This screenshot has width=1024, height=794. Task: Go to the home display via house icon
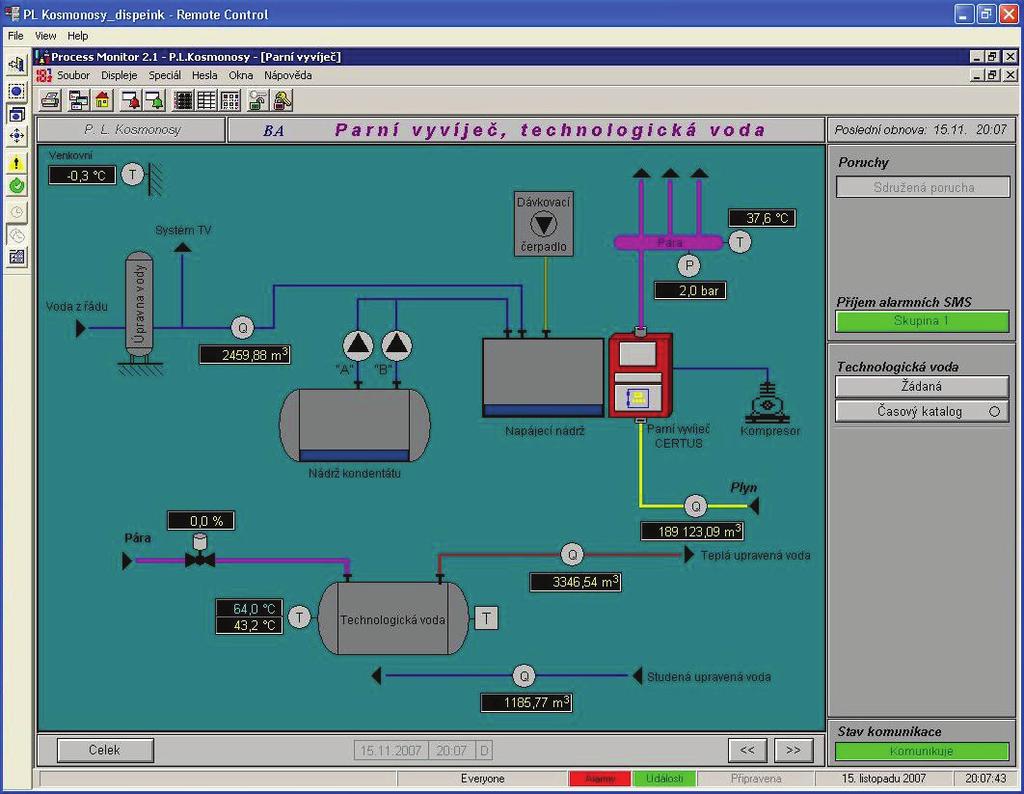coord(103,101)
